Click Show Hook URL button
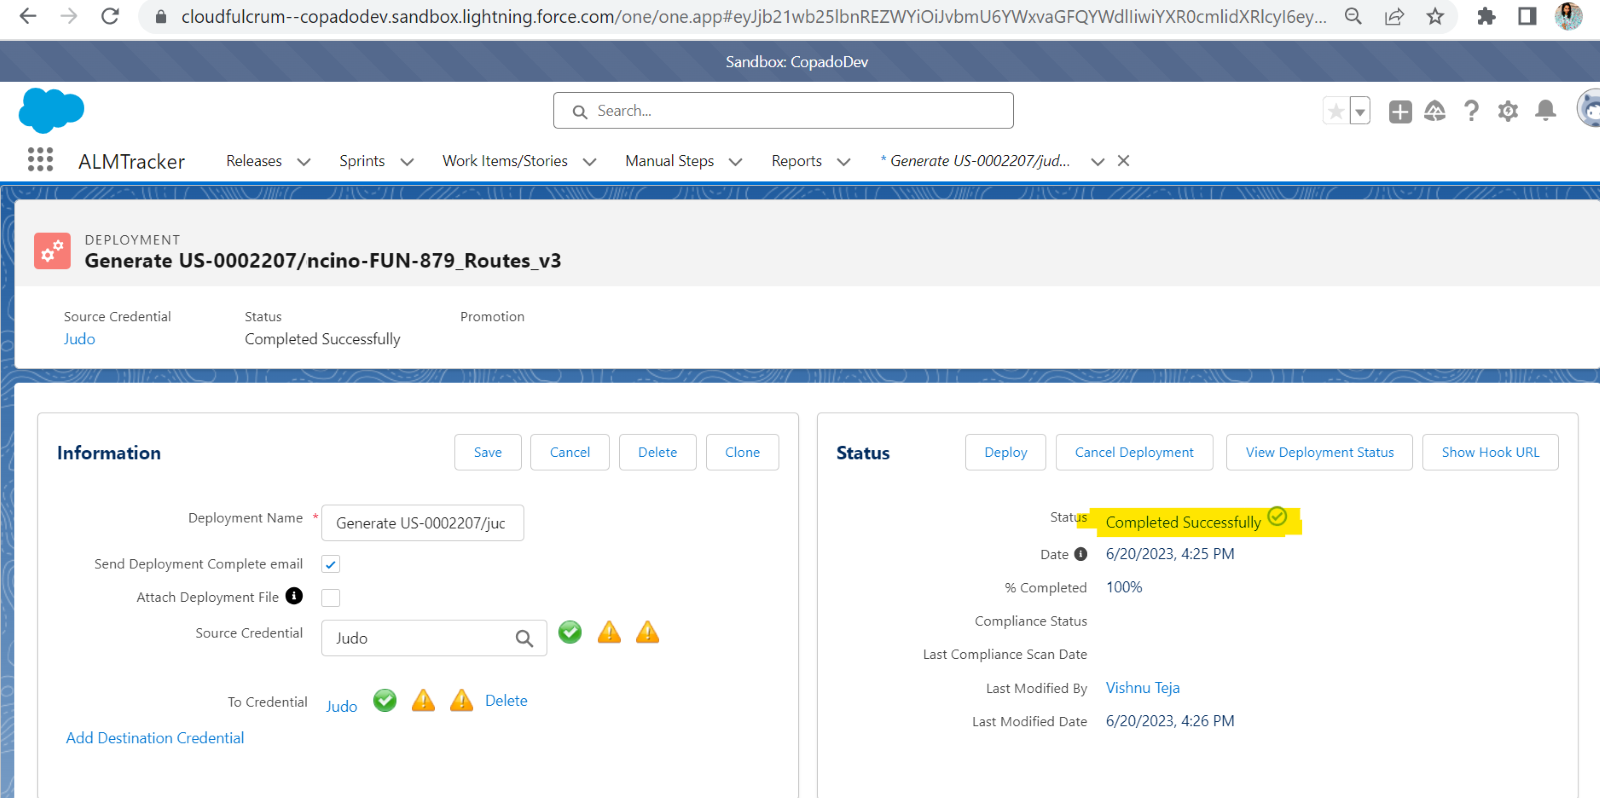1600x798 pixels. tap(1491, 452)
